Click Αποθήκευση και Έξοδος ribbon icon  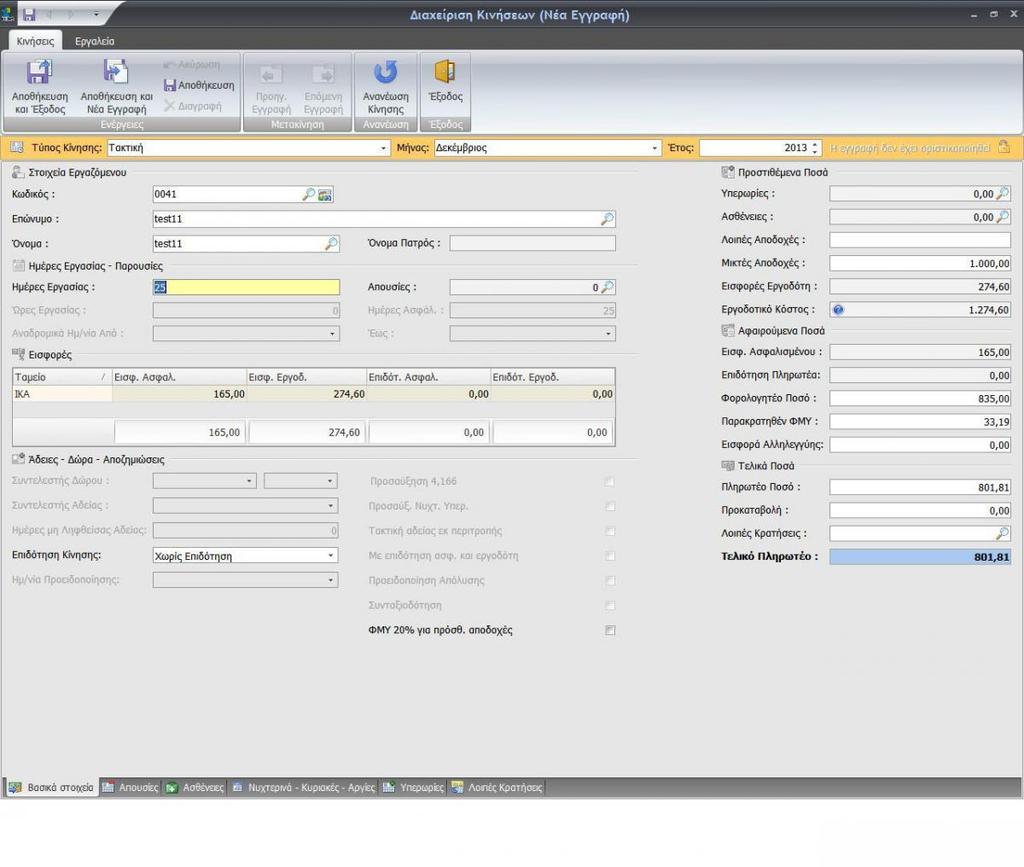(x=39, y=72)
